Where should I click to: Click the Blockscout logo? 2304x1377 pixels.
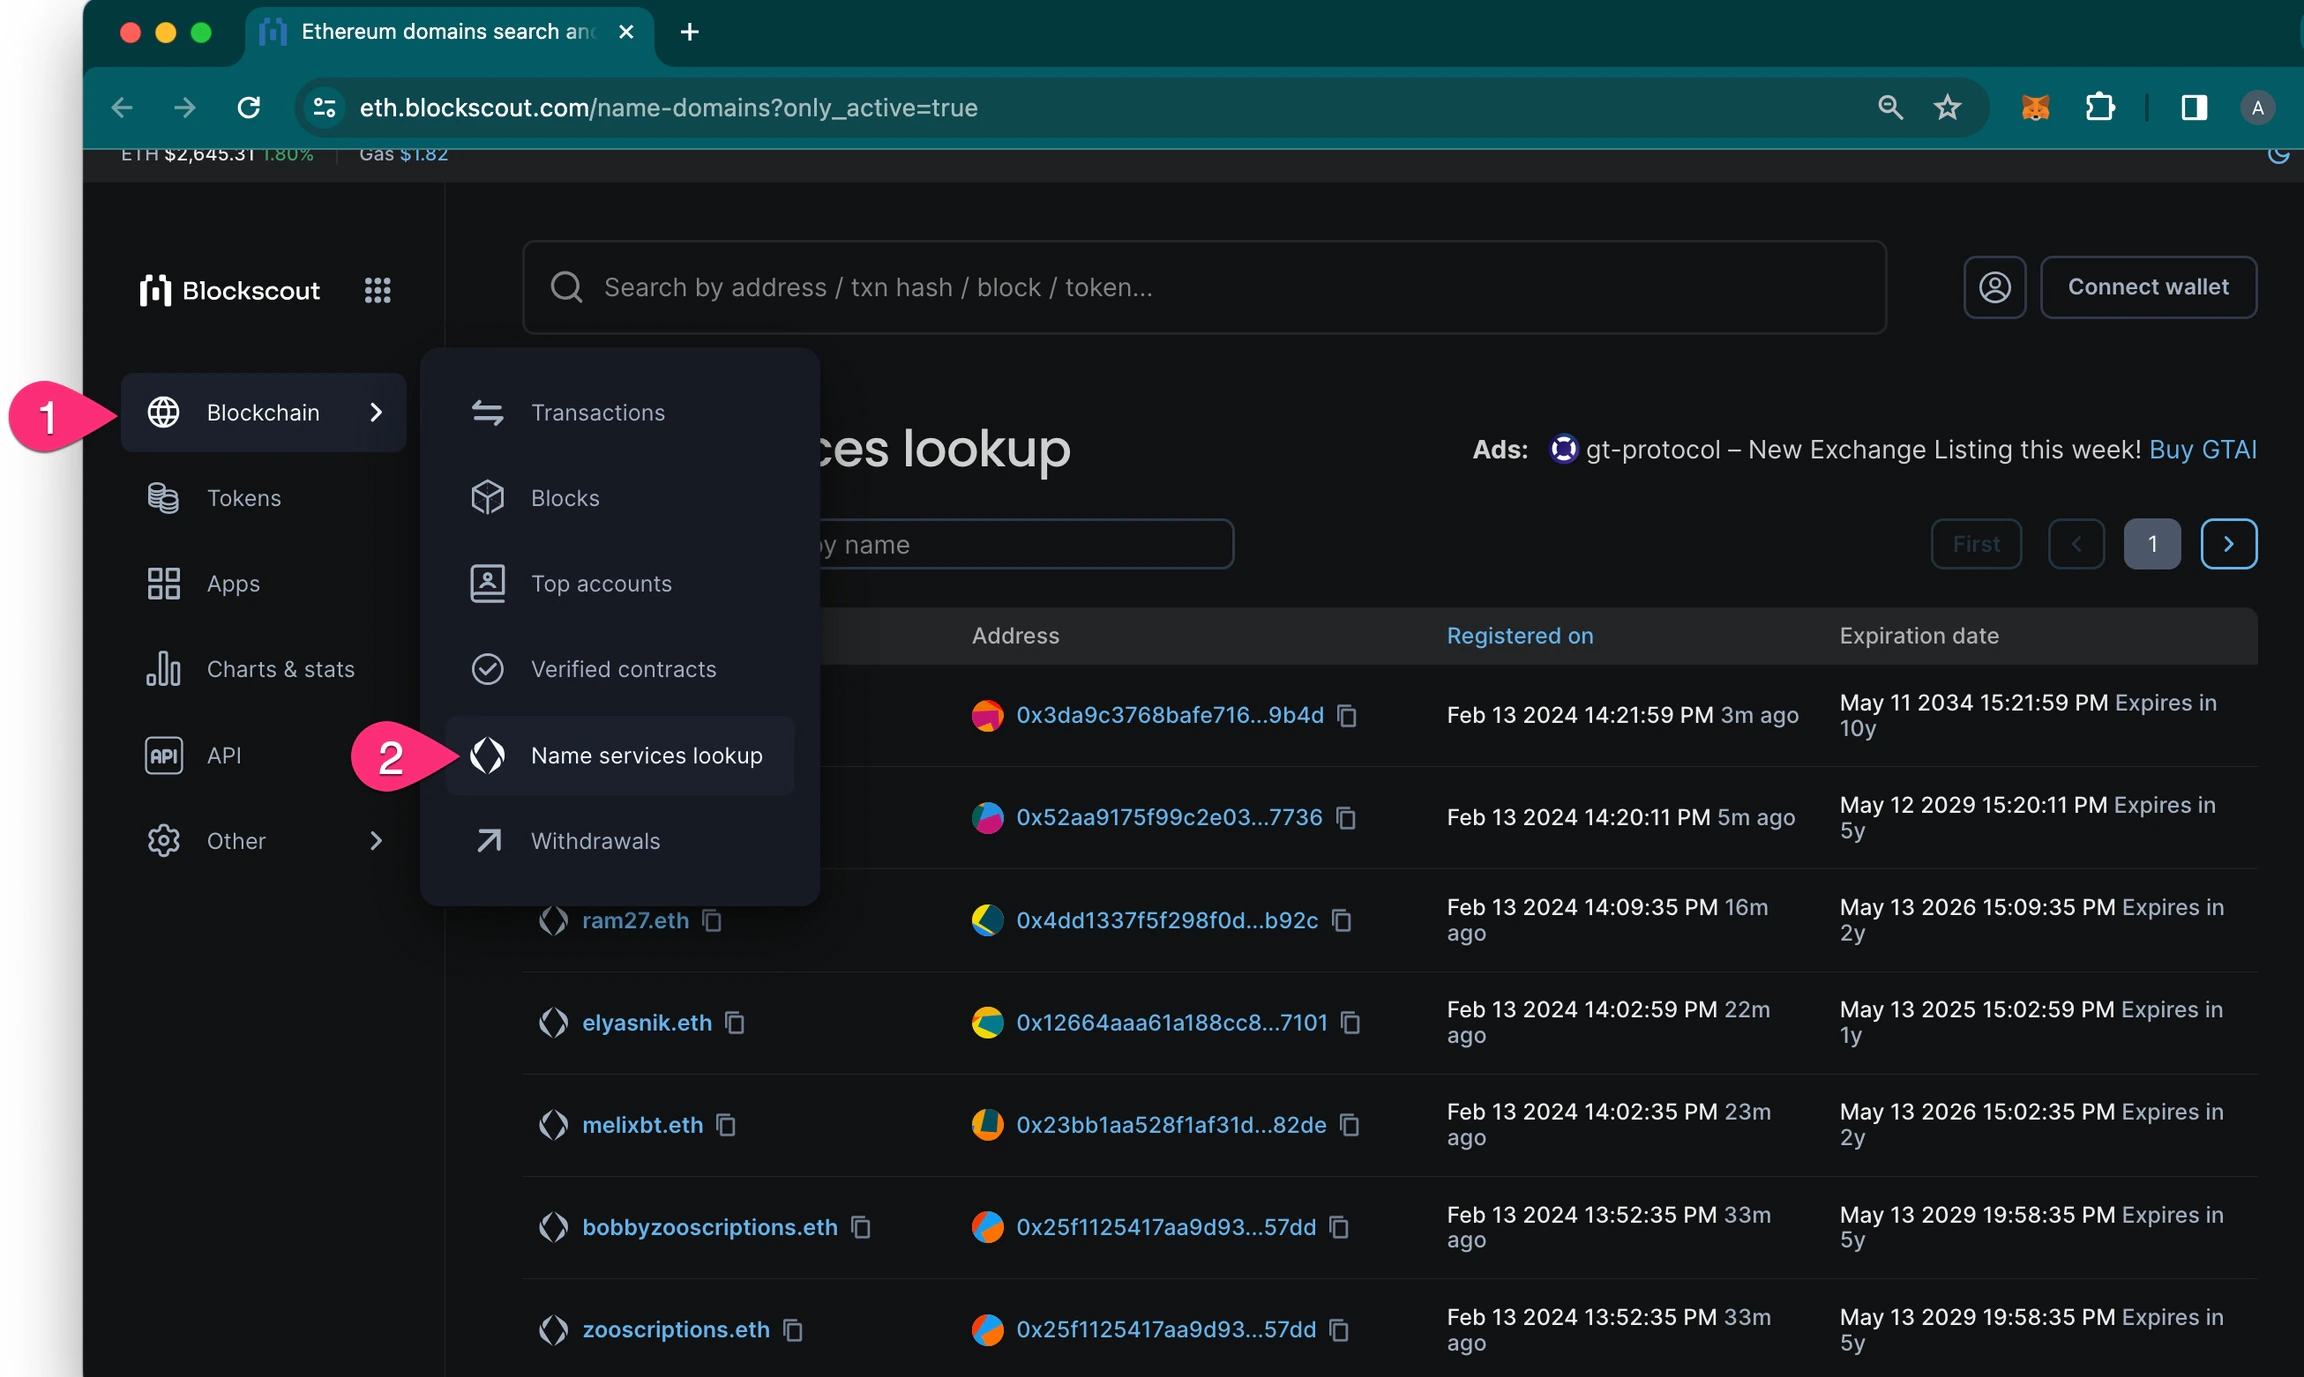230,290
